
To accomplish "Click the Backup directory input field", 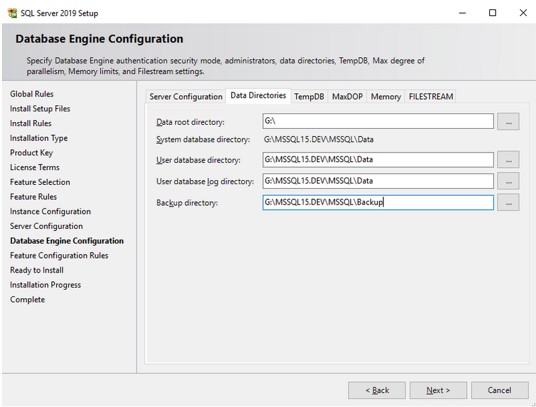I will [x=378, y=202].
